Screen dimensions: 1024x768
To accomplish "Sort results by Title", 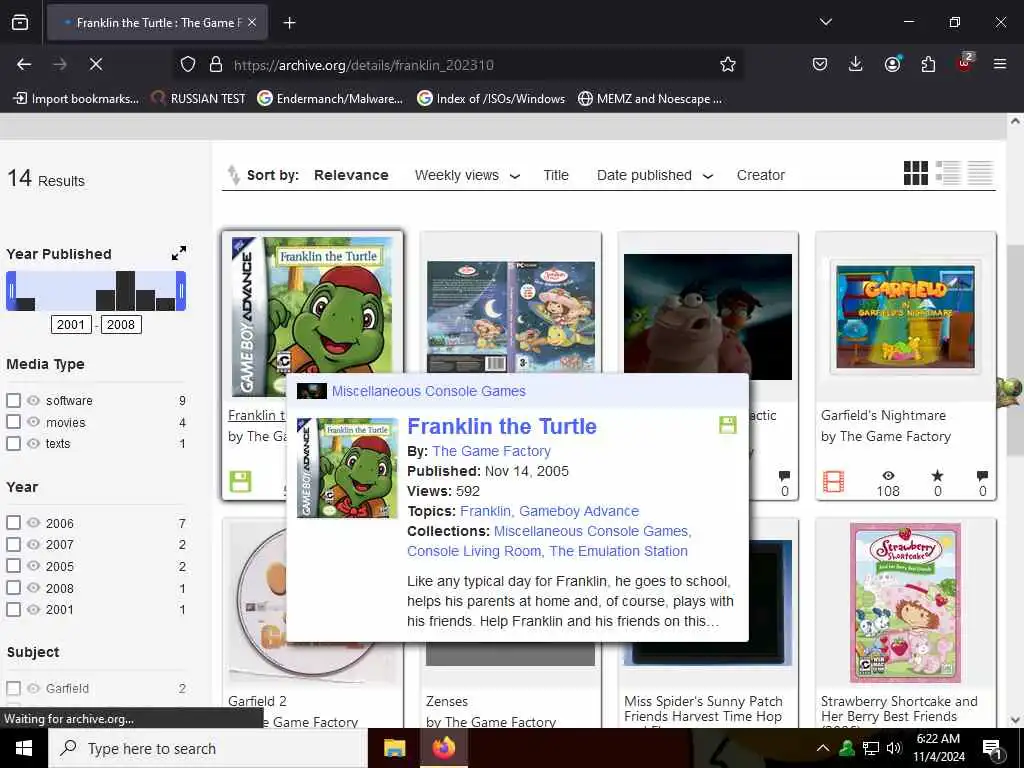I will point(556,175).
